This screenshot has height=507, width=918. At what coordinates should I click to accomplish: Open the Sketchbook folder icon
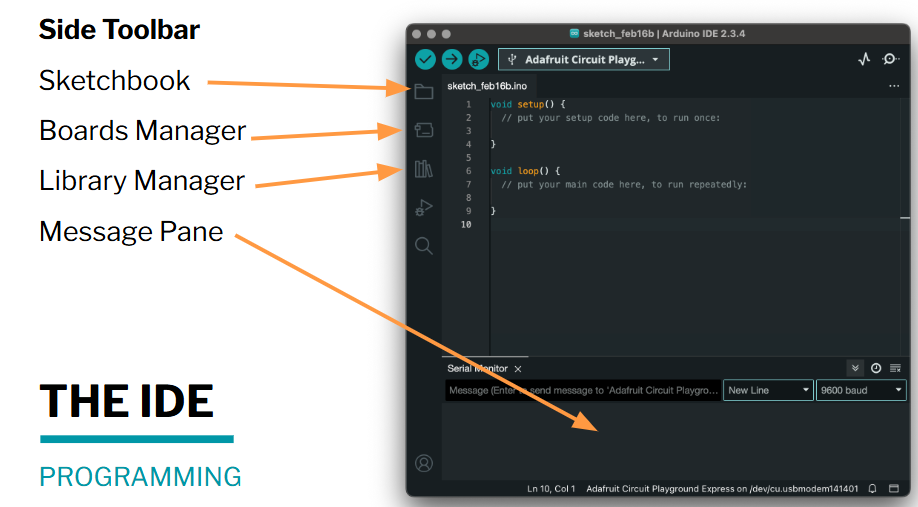424,92
